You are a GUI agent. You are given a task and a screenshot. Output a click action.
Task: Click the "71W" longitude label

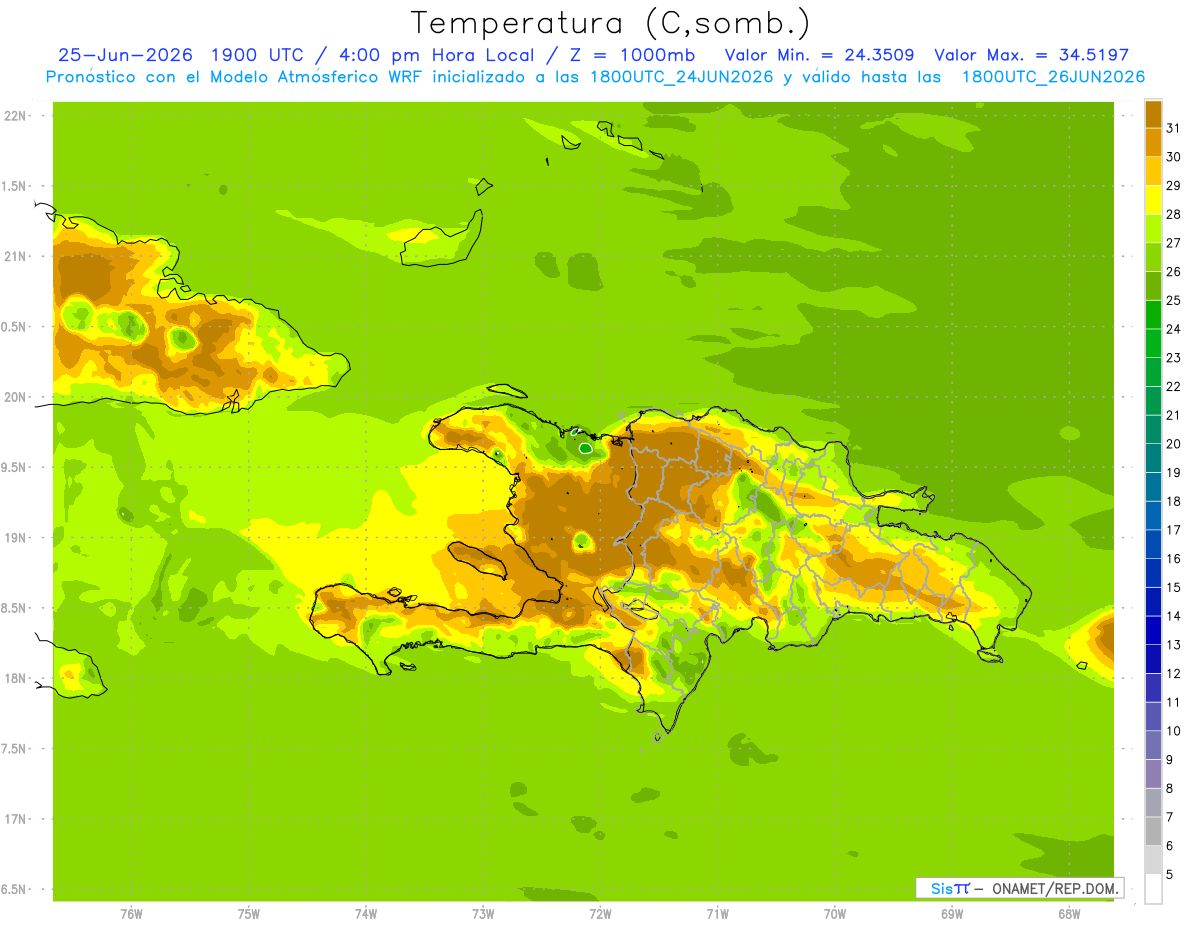pyautogui.click(x=717, y=914)
